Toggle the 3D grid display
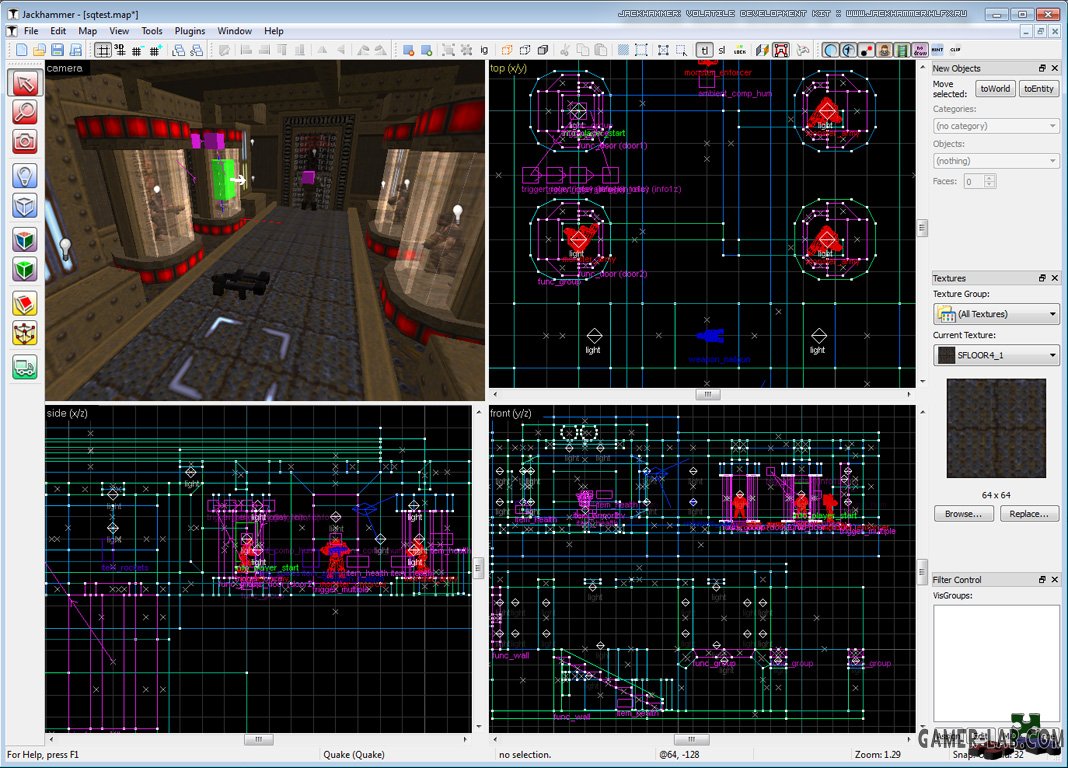This screenshot has width=1068, height=768. tap(120, 50)
